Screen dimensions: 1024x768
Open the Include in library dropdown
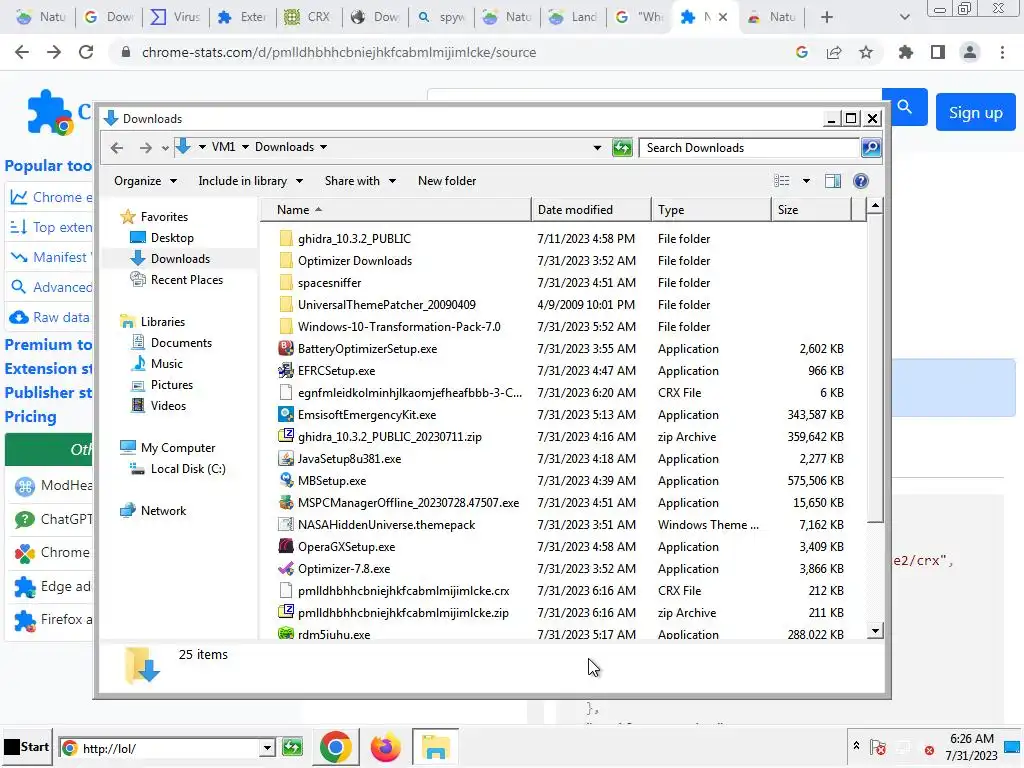250,181
